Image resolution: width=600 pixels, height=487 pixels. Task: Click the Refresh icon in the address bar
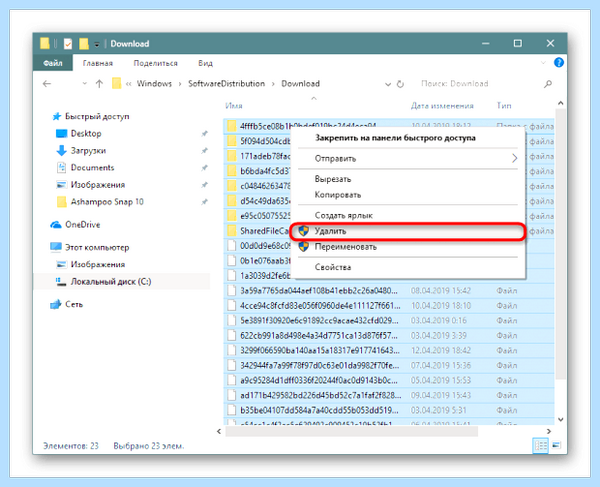(400, 84)
